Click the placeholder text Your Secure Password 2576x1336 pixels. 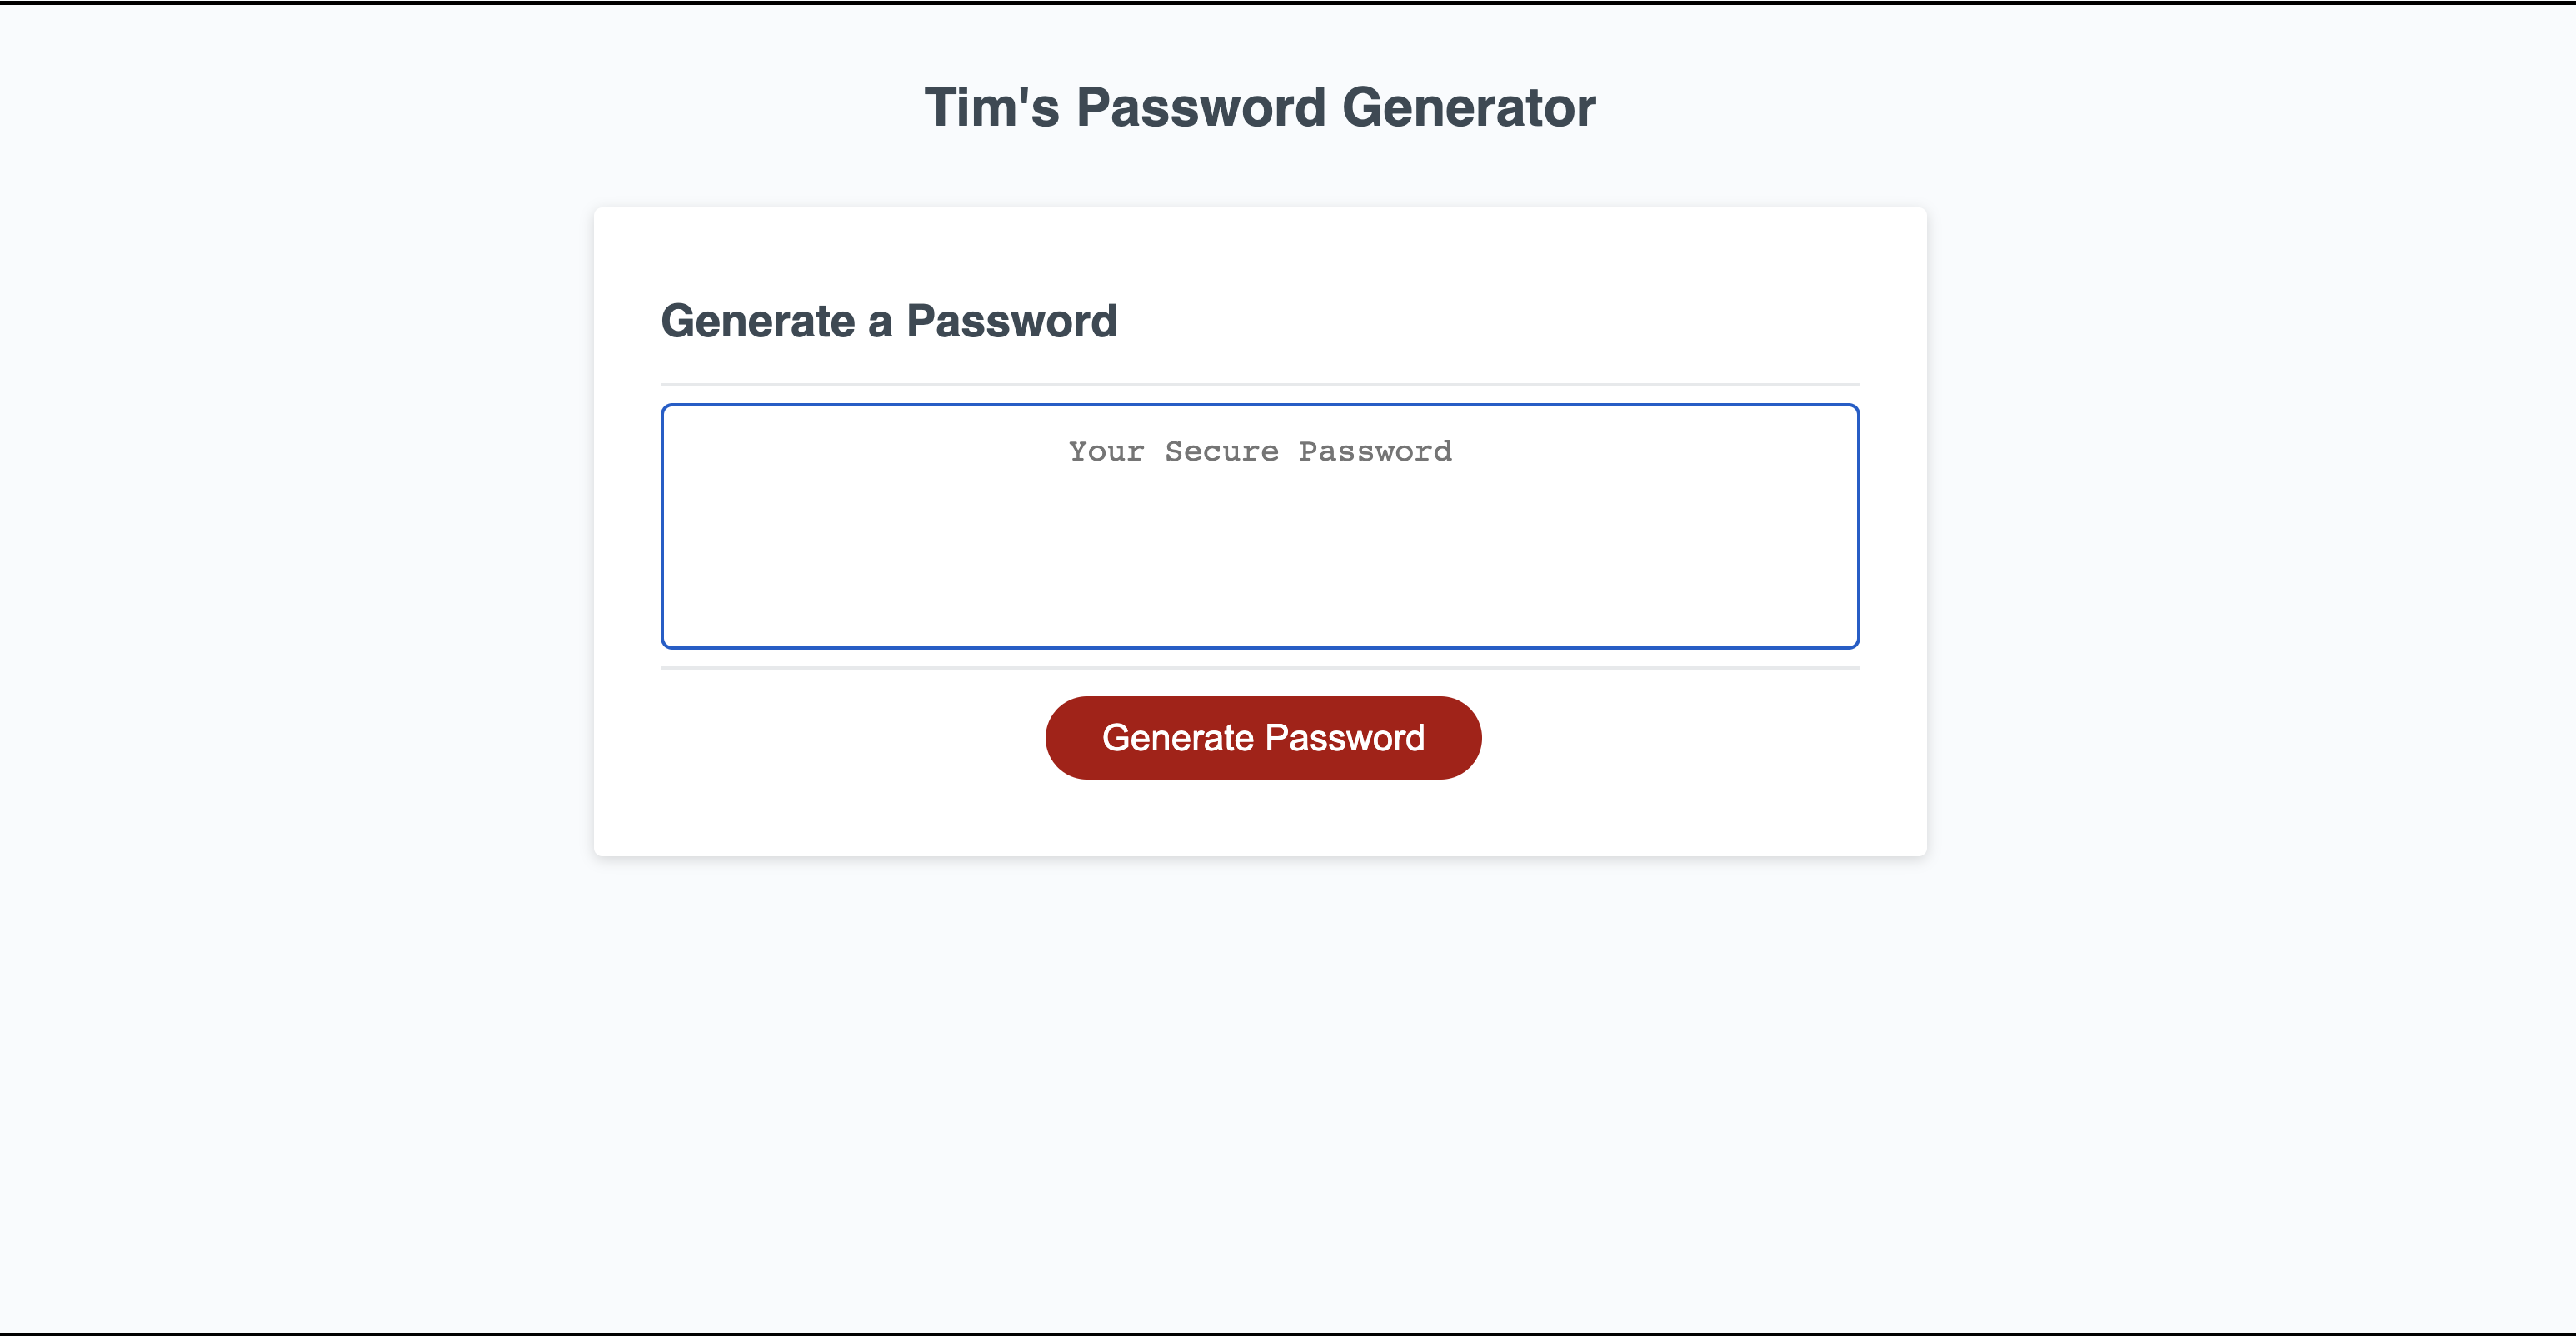(x=1259, y=451)
